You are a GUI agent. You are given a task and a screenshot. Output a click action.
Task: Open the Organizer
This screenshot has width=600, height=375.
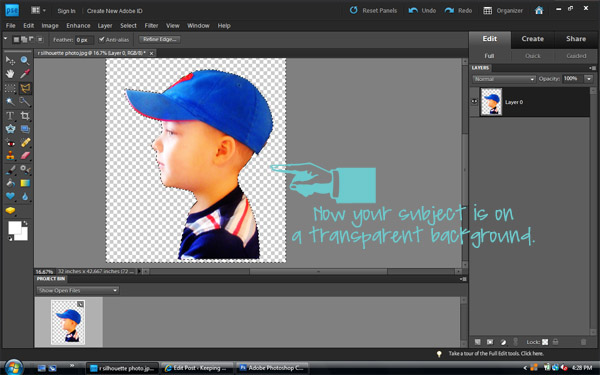pyautogui.click(x=502, y=10)
